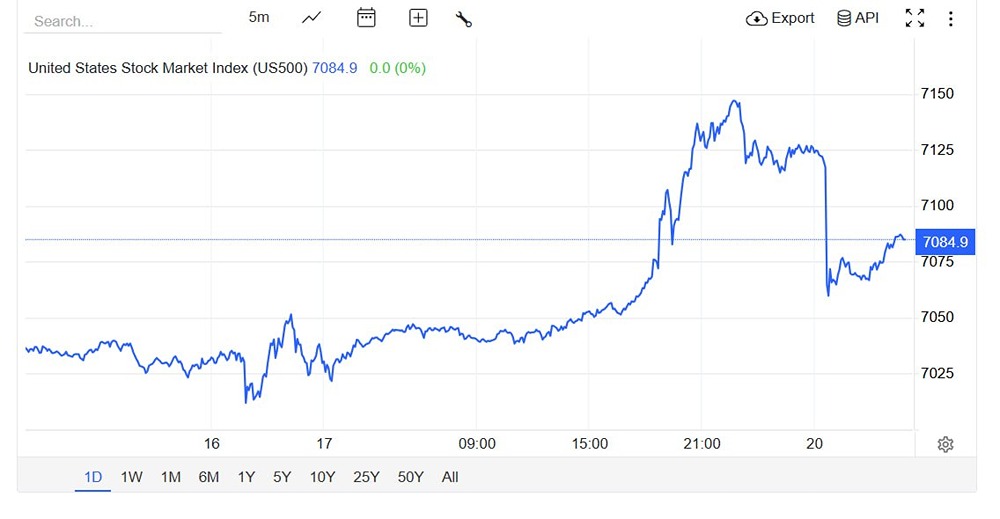Open the 5m interval dropdown
The height and width of the screenshot is (519, 1000).
(x=259, y=18)
